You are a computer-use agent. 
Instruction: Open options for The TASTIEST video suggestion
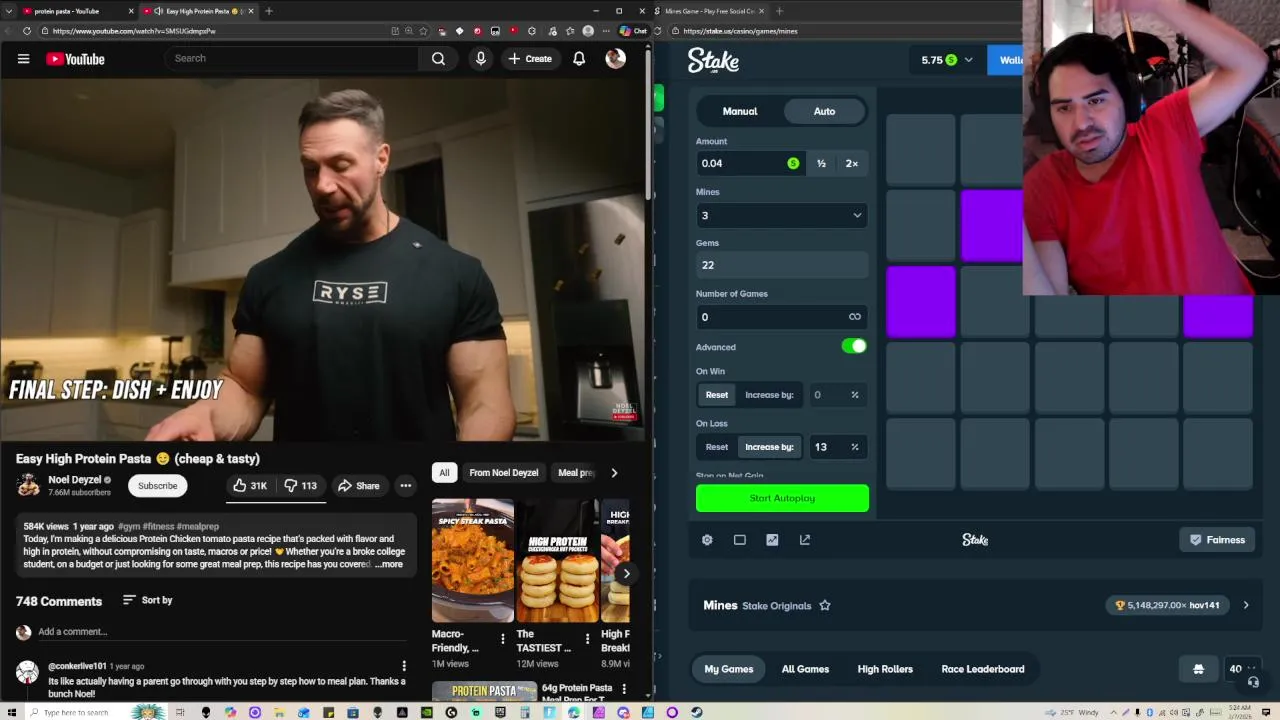click(x=587, y=638)
